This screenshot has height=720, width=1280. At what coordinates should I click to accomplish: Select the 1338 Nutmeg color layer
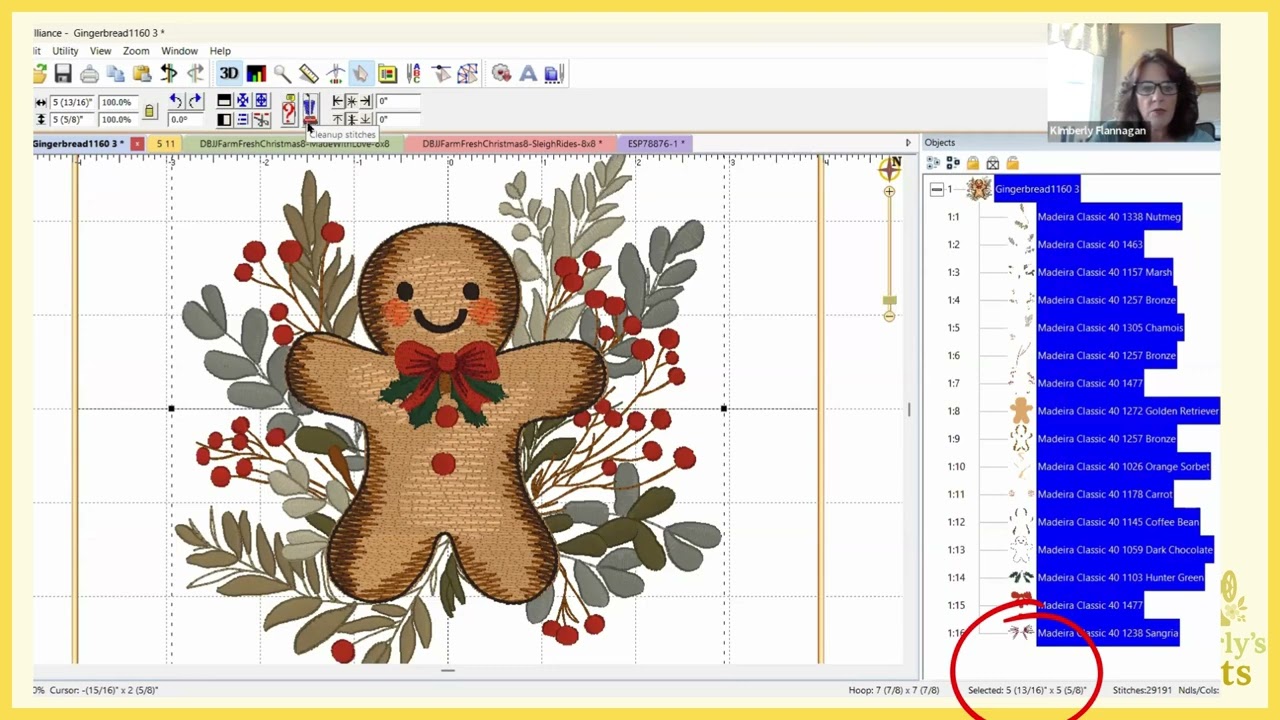coord(1109,217)
